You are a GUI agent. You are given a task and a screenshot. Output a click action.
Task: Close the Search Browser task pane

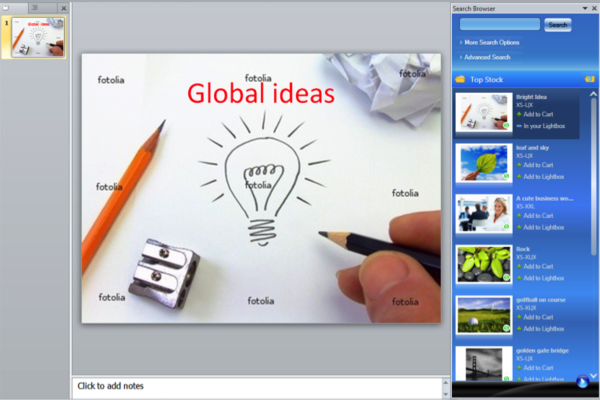click(x=594, y=8)
